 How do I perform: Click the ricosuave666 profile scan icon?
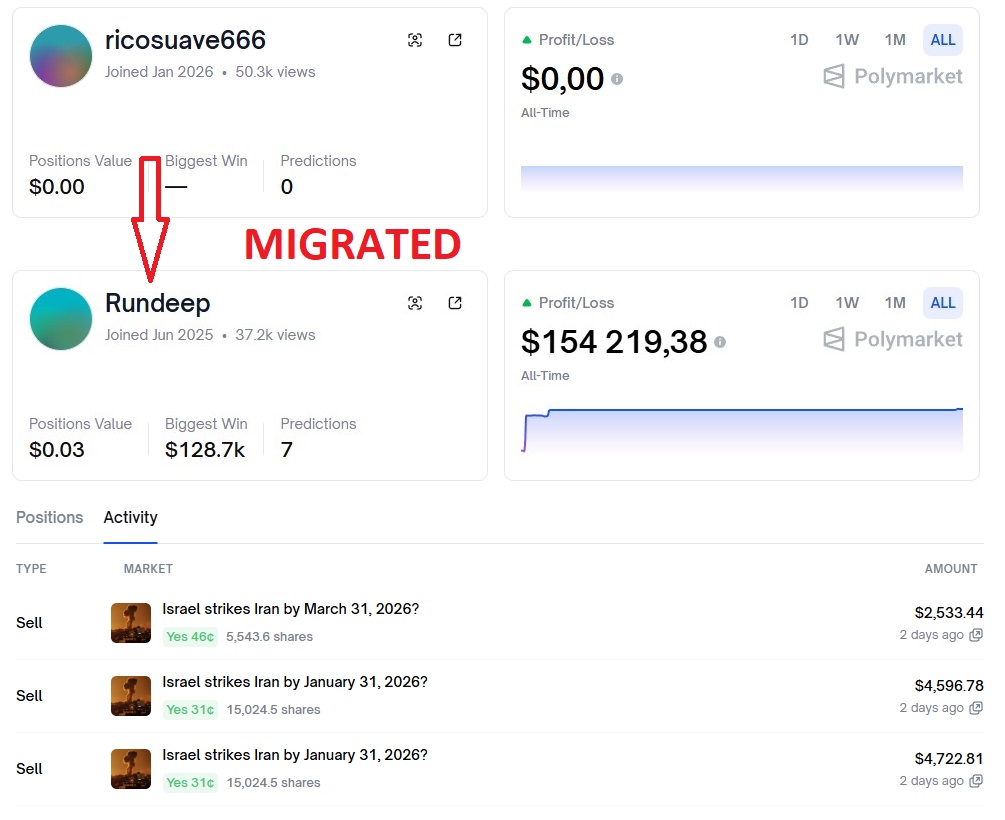click(x=415, y=40)
